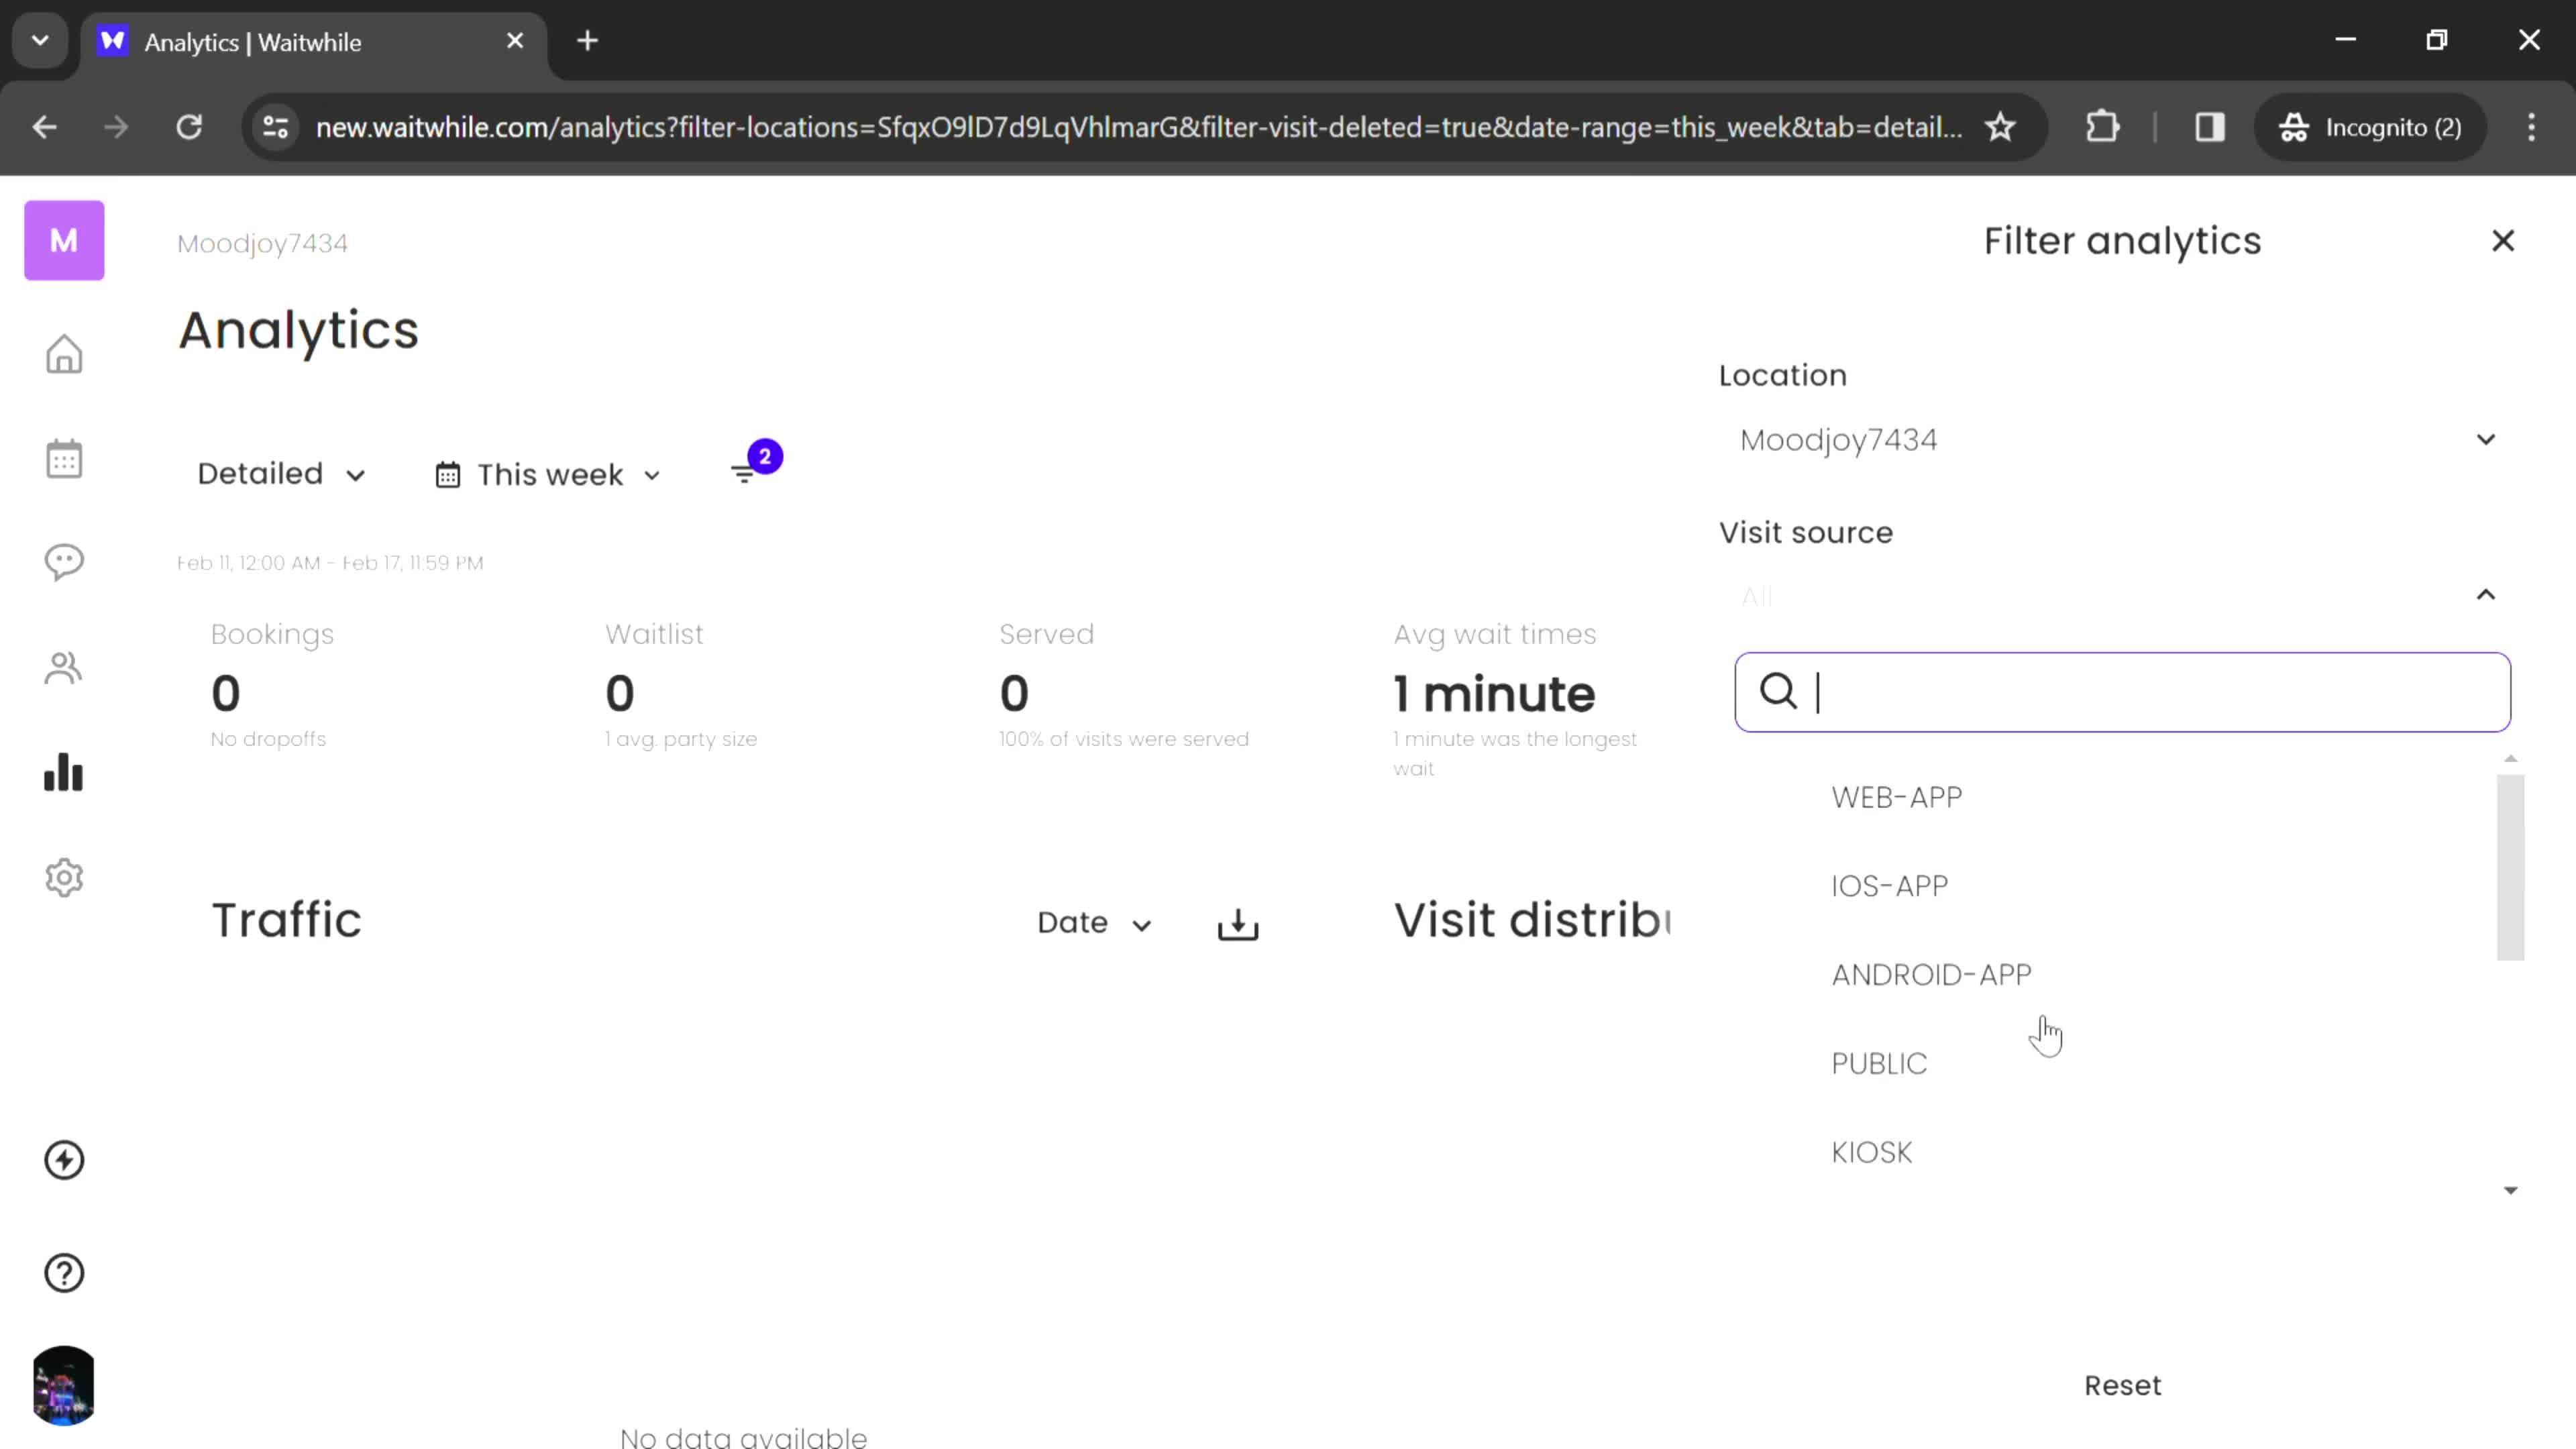Click the Analytics bar chart icon
This screenshot has width=2576, height=1449.
(64, 773)
